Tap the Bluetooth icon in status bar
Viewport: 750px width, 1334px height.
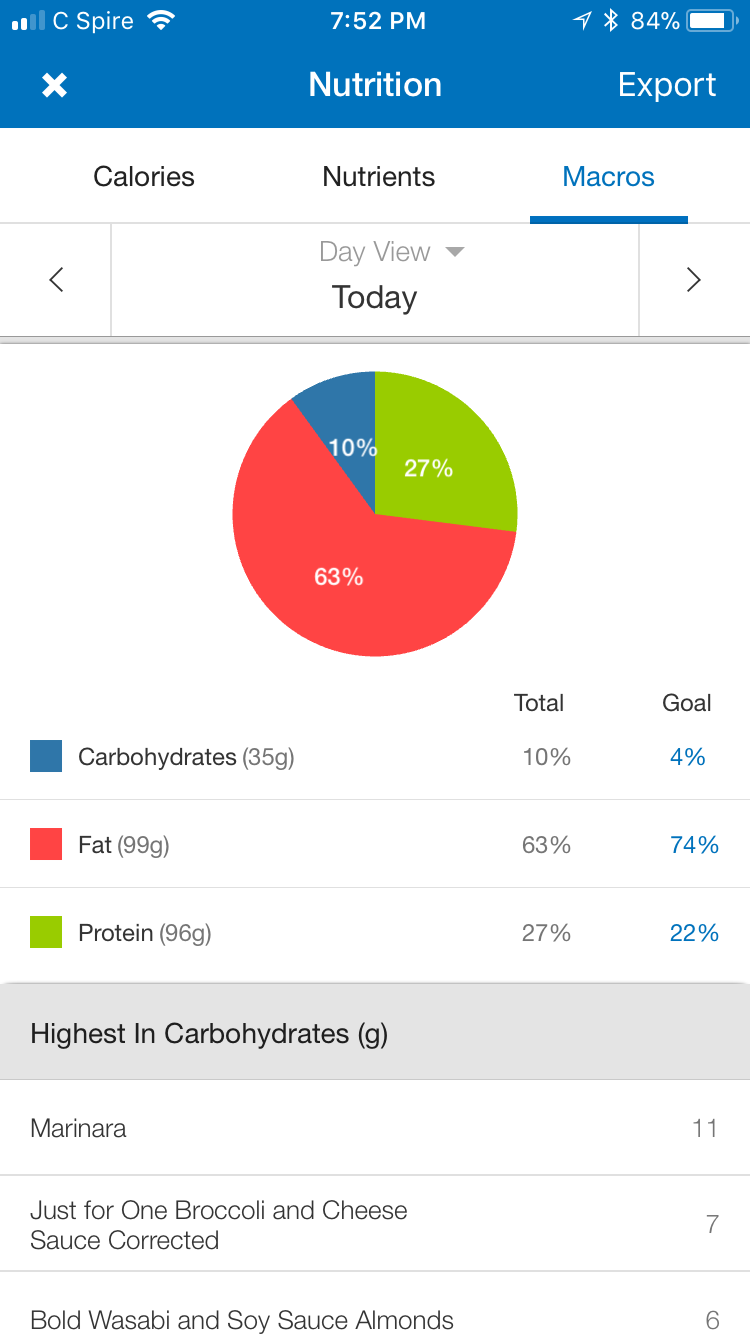(x=611, y=21)
